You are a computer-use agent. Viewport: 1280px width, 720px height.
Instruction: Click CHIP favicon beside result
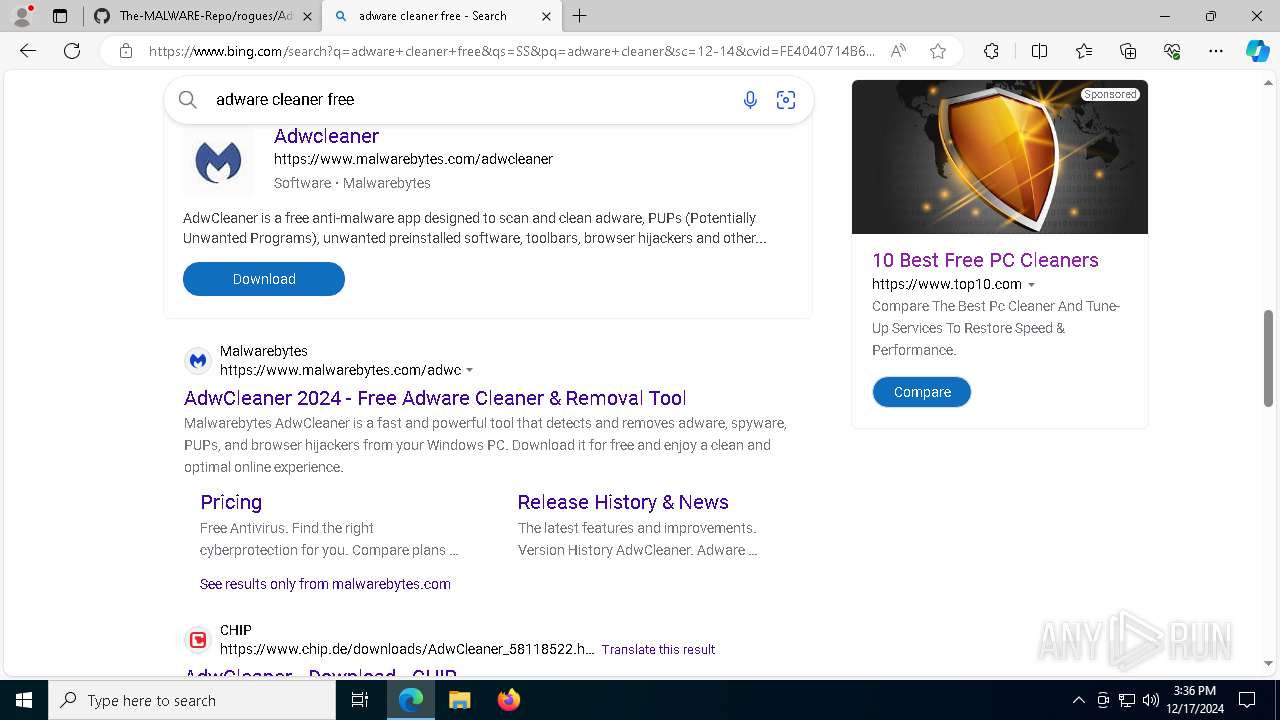click(x=198, y=639)
